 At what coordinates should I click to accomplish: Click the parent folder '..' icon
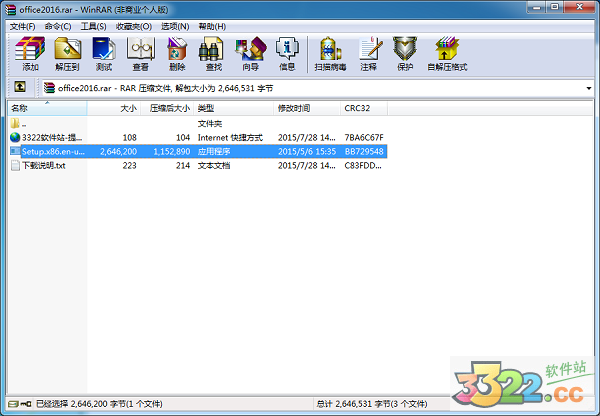15,123
